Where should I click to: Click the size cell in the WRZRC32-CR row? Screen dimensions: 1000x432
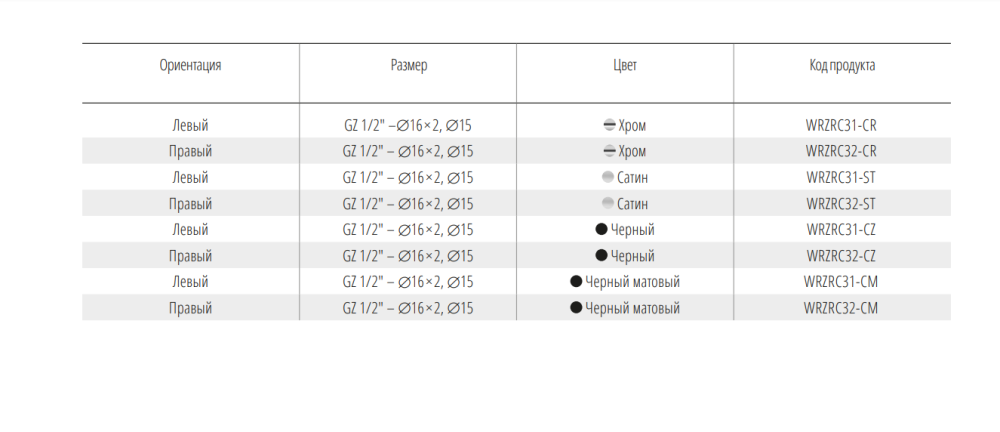tap(408, 151)
